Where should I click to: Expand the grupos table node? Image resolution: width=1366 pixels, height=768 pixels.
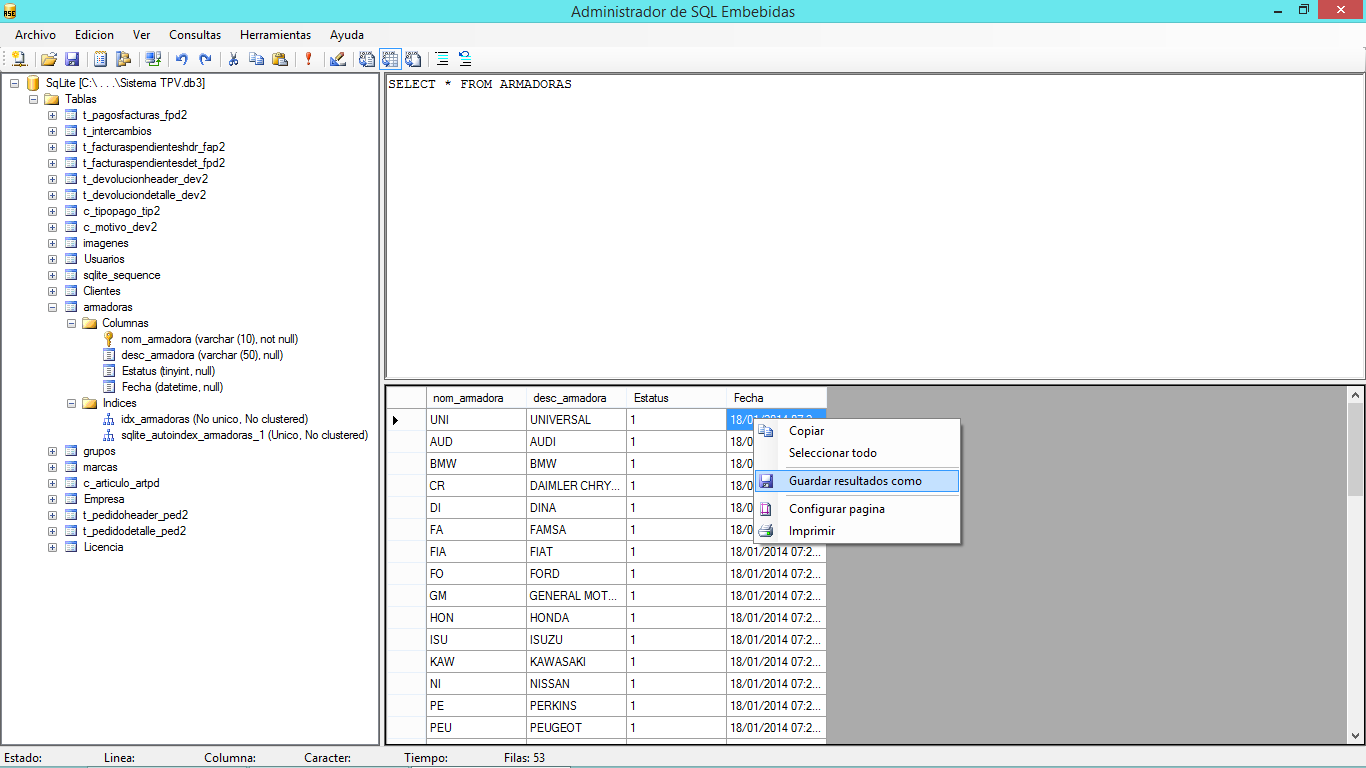pyautogui.click(x=52, y=451)
